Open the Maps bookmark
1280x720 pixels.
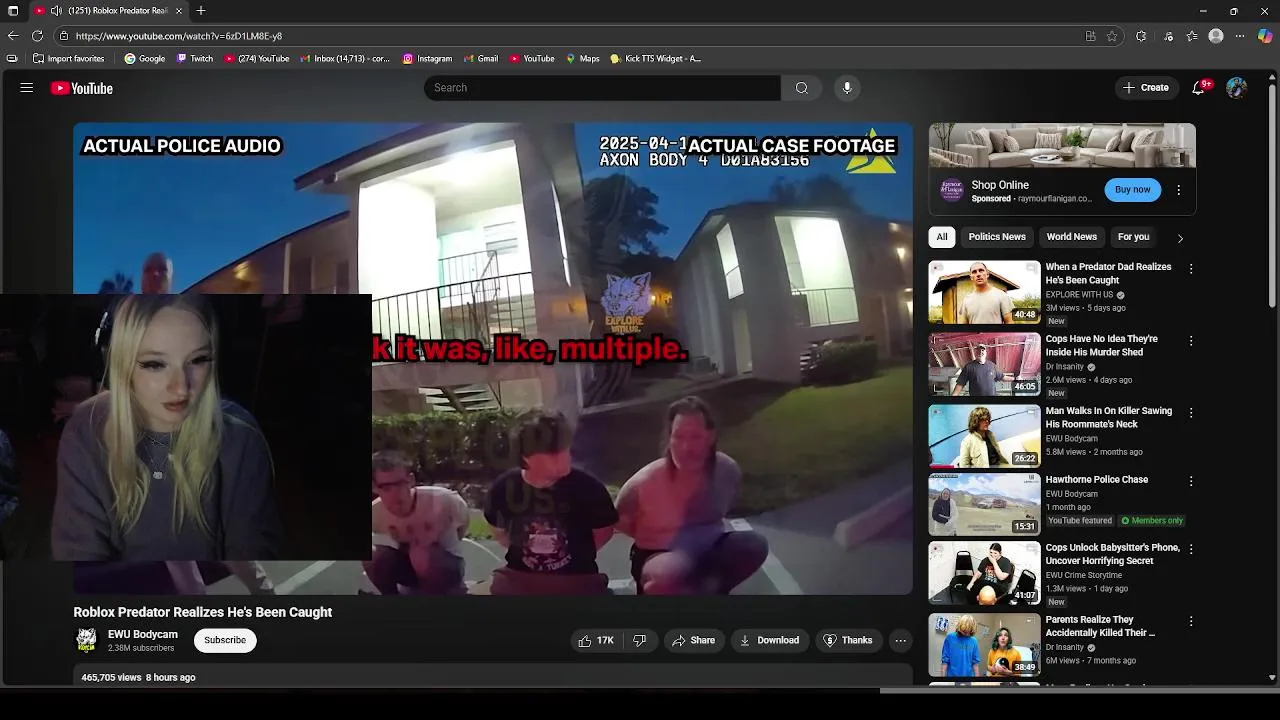pyautogui.click(x=582, y=59)
